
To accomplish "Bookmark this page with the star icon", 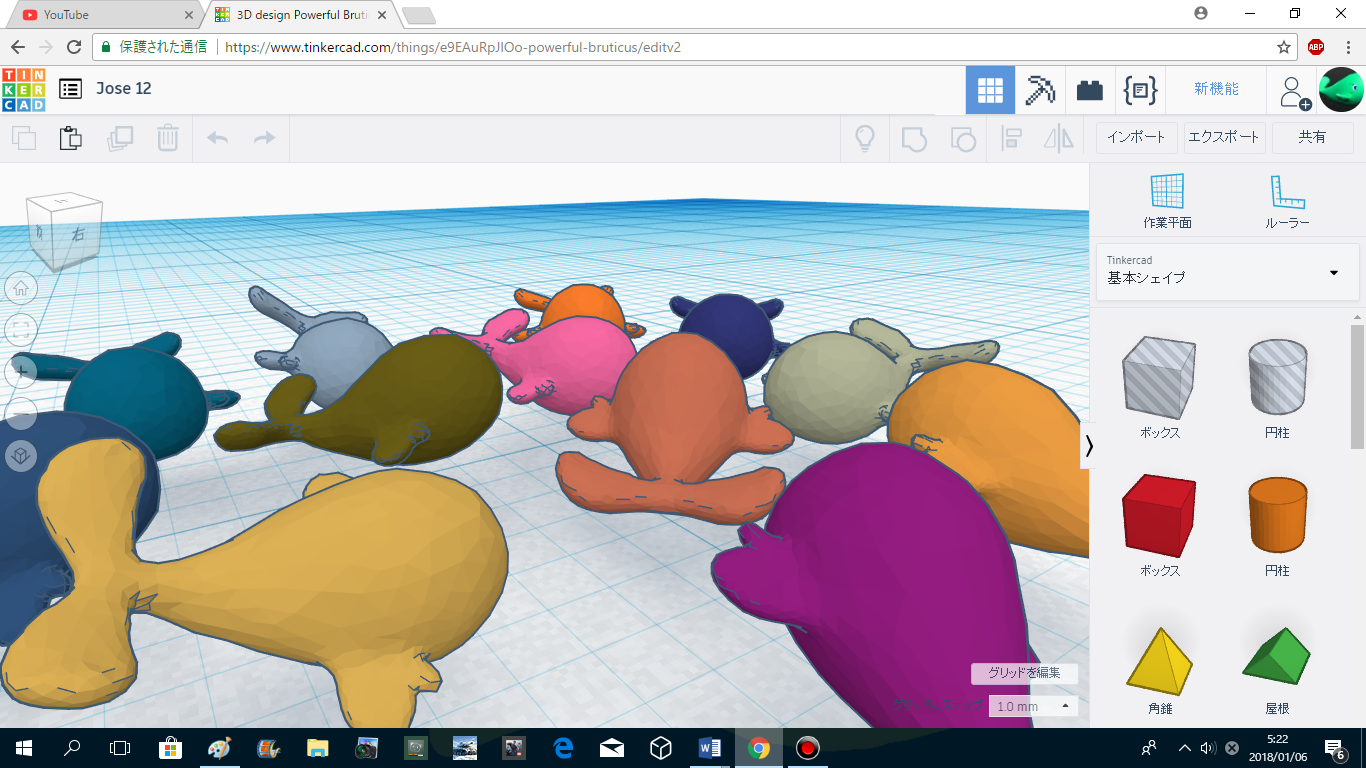I will click(x=1284, y=47).
